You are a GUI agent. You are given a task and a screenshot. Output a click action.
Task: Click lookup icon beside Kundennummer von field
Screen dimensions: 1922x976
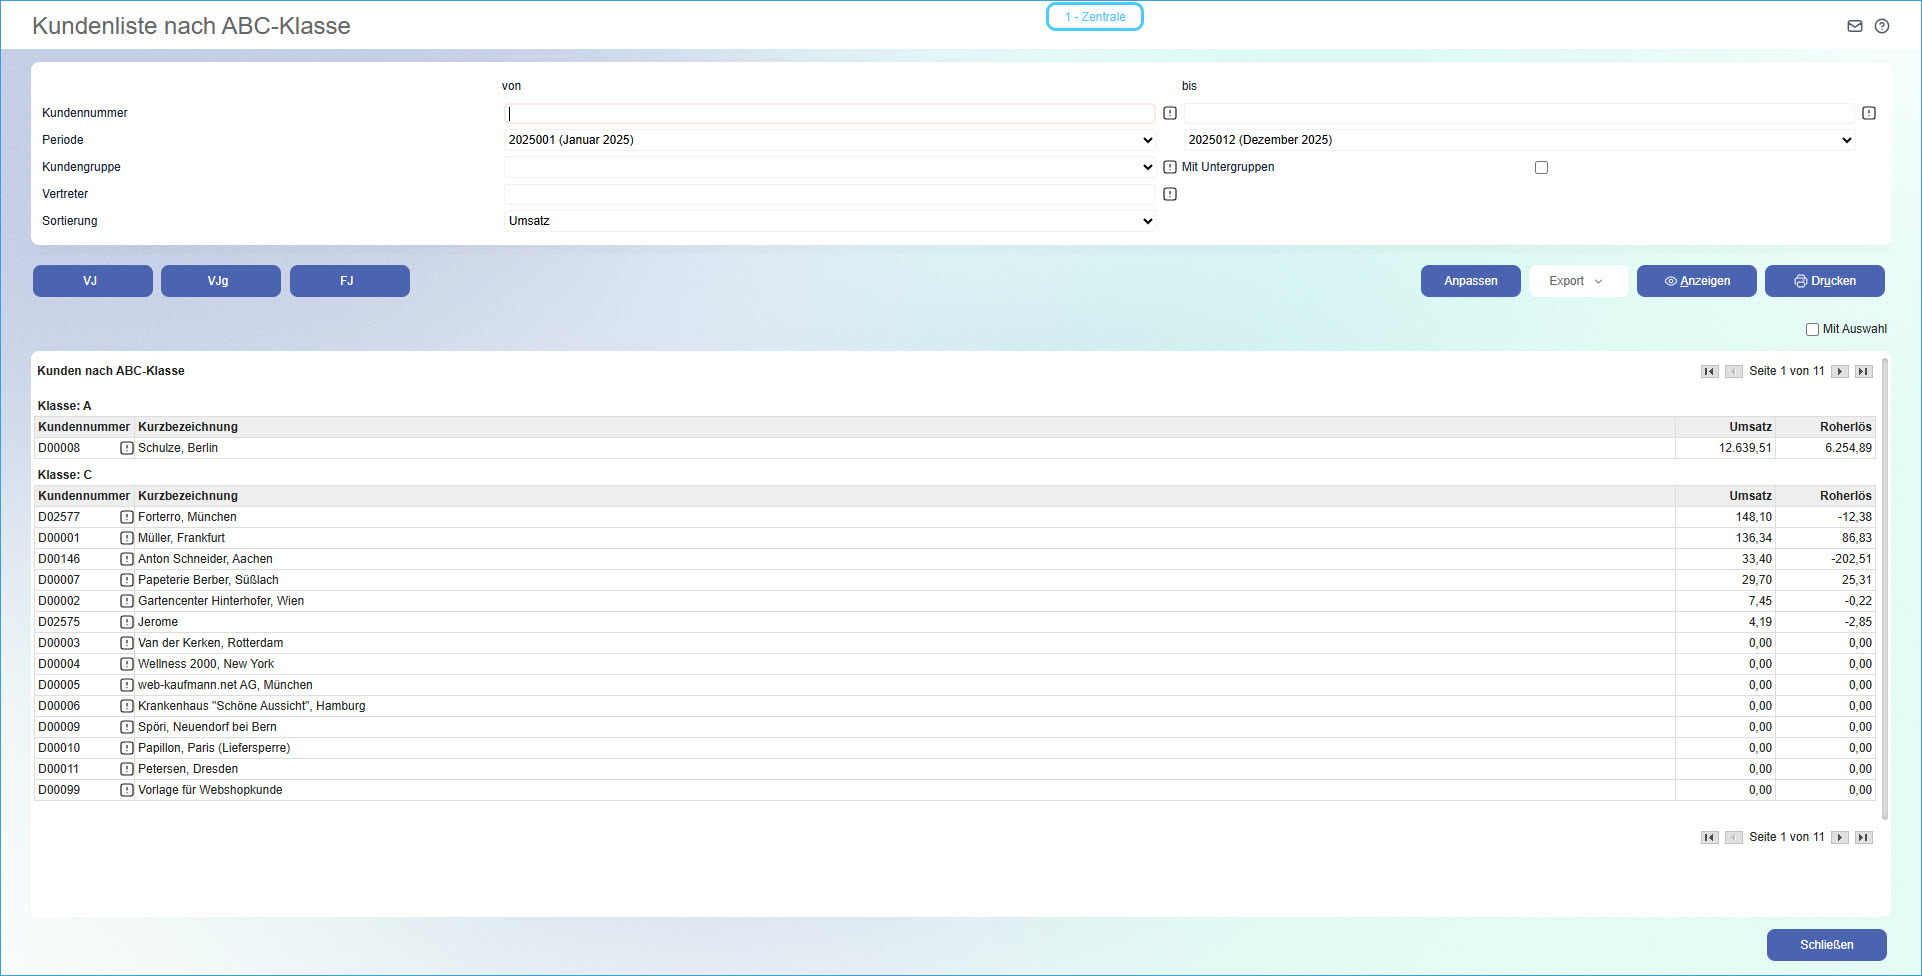(x=1170, y=113)
